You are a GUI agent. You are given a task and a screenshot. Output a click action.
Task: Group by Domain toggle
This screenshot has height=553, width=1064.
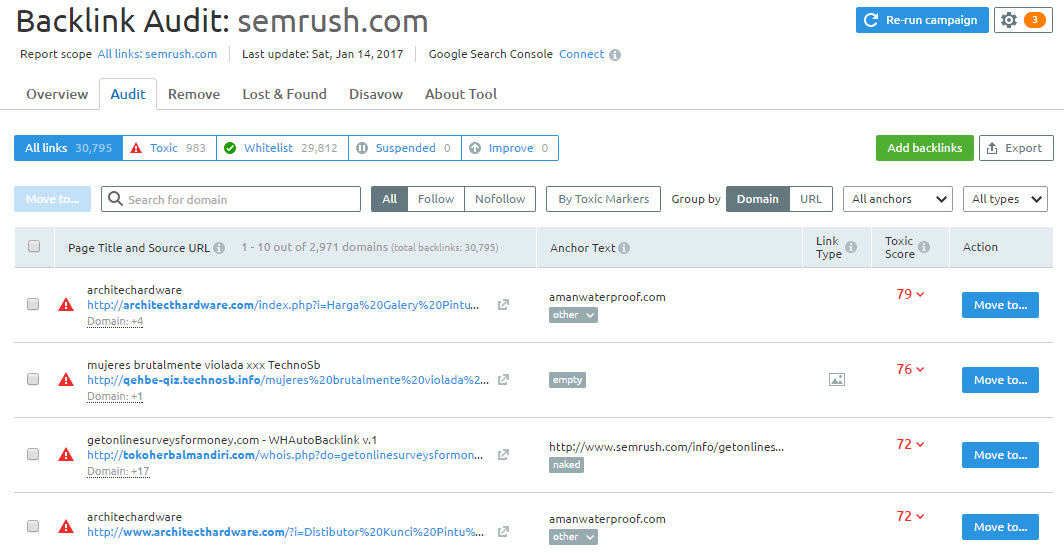coord(757,199)
